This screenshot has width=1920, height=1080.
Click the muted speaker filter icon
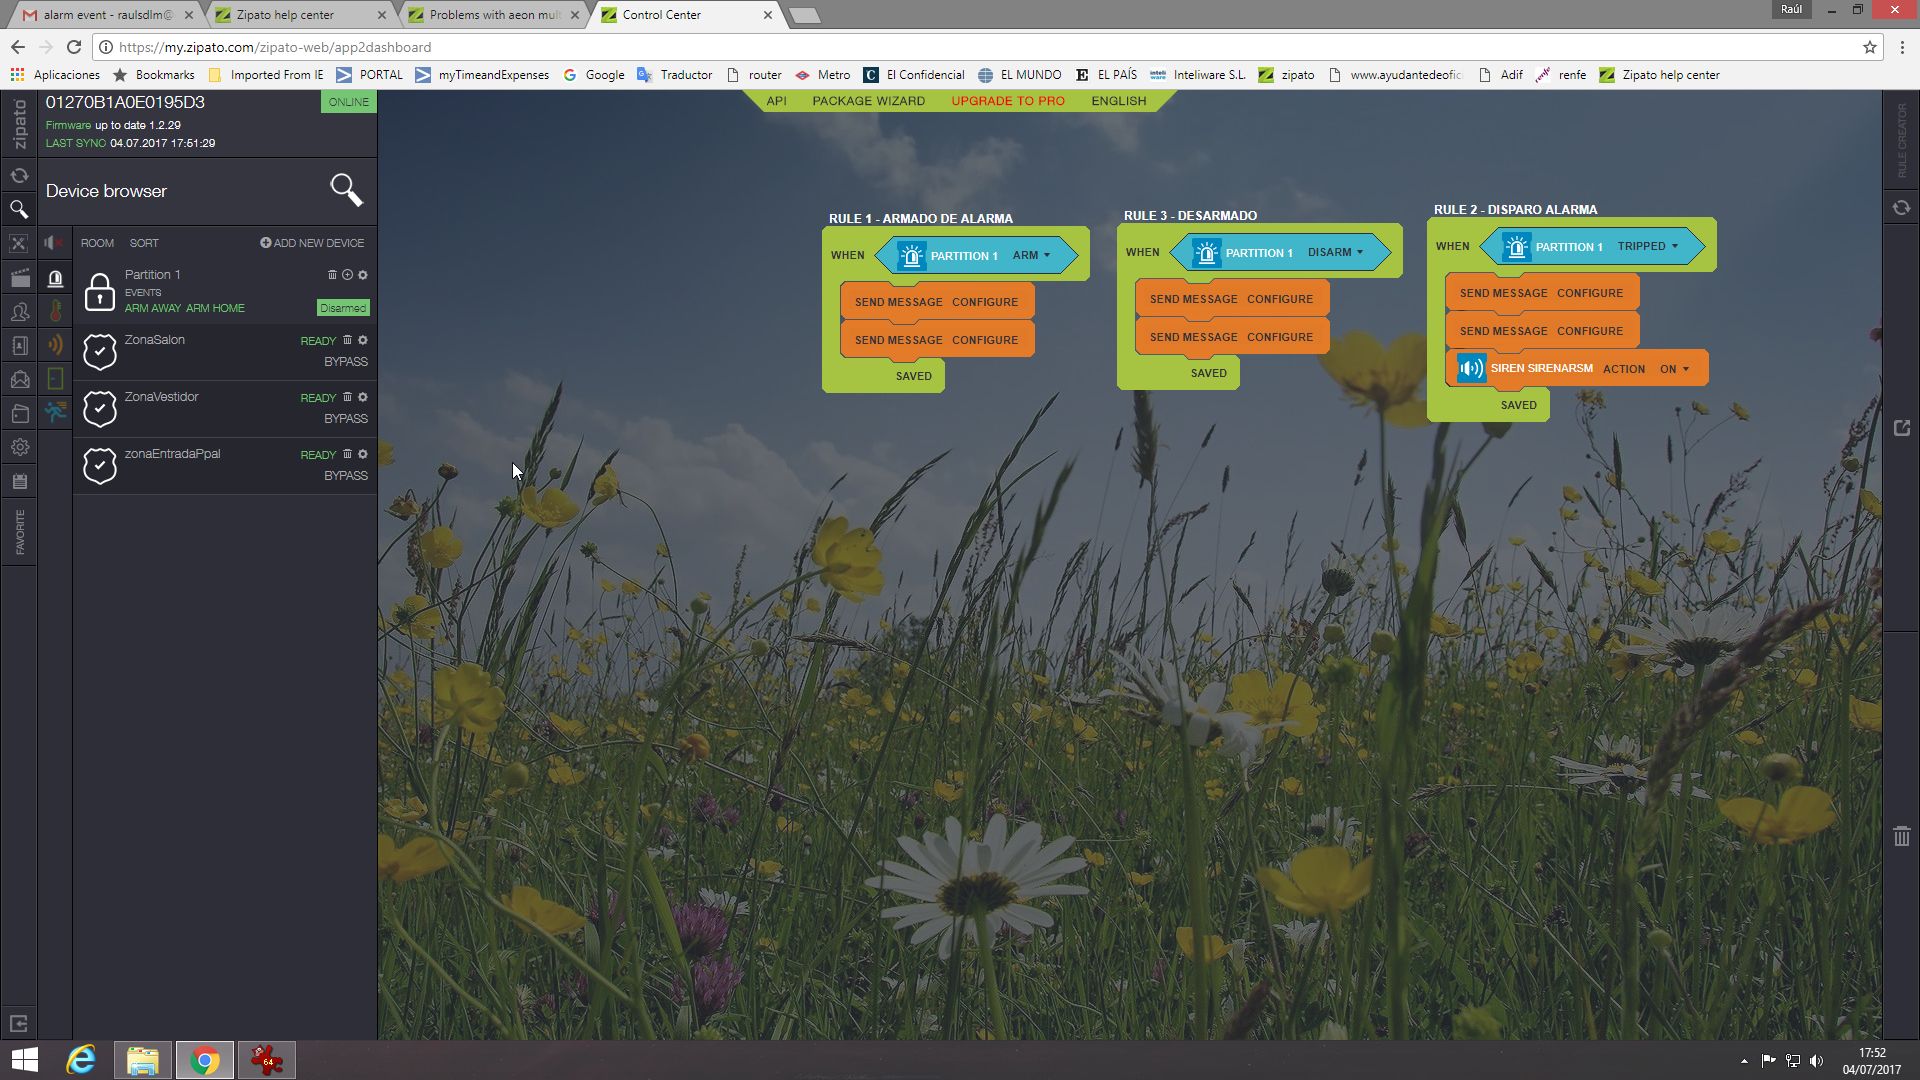54,243
